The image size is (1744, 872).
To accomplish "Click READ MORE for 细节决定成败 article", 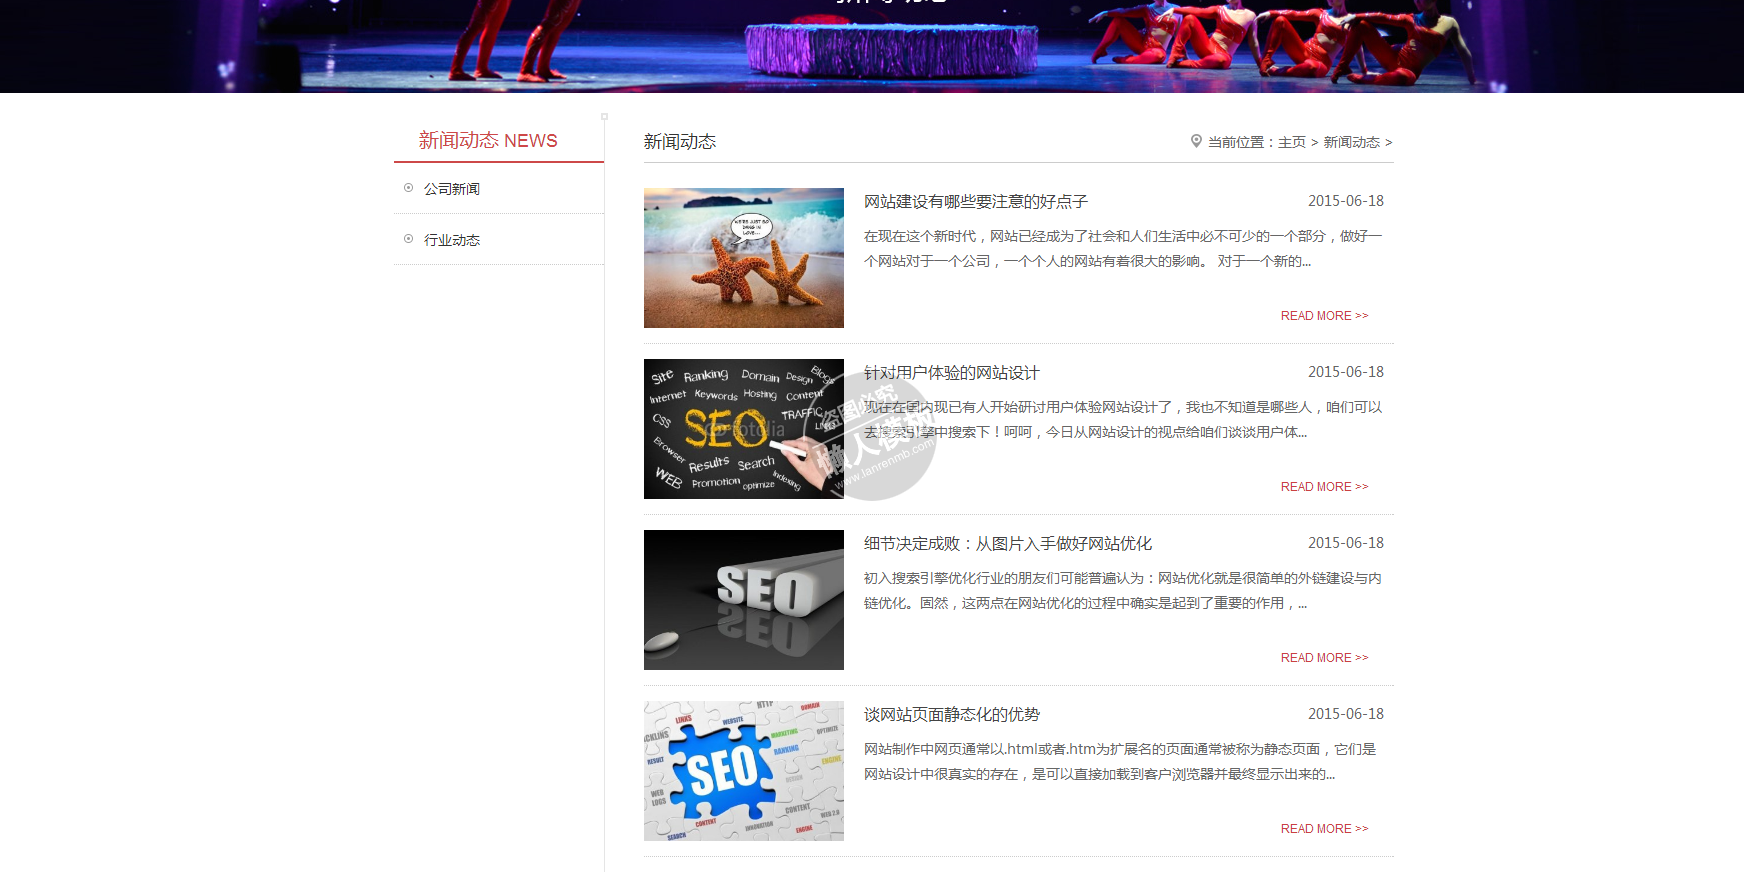I will 1324,658.
